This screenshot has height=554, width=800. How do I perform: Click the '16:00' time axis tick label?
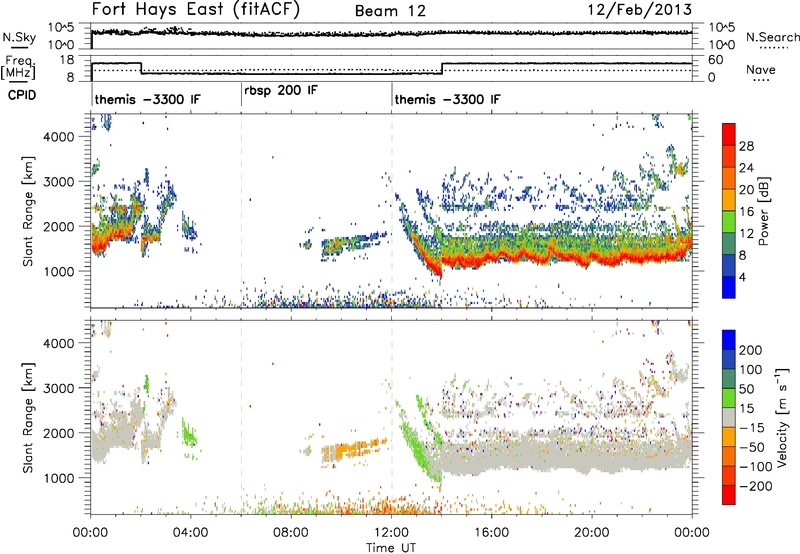491,532
